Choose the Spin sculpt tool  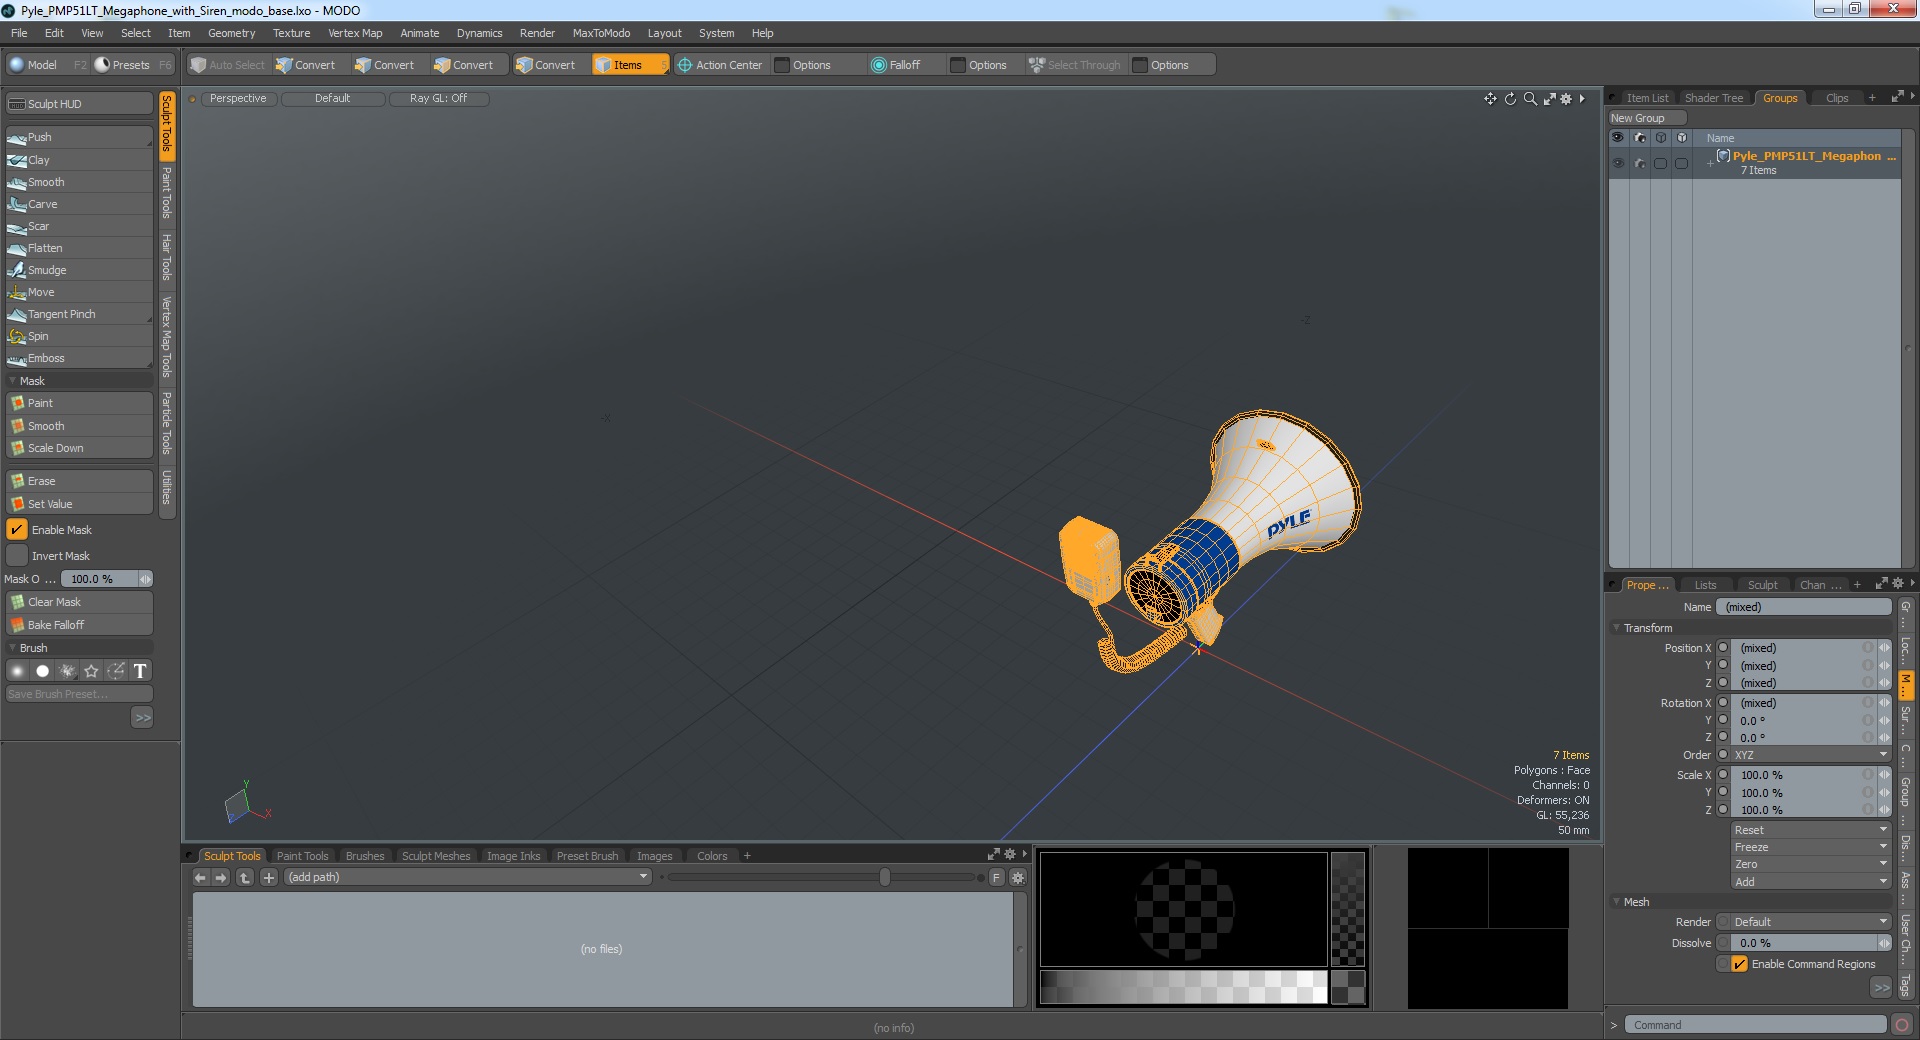[79, 336]
